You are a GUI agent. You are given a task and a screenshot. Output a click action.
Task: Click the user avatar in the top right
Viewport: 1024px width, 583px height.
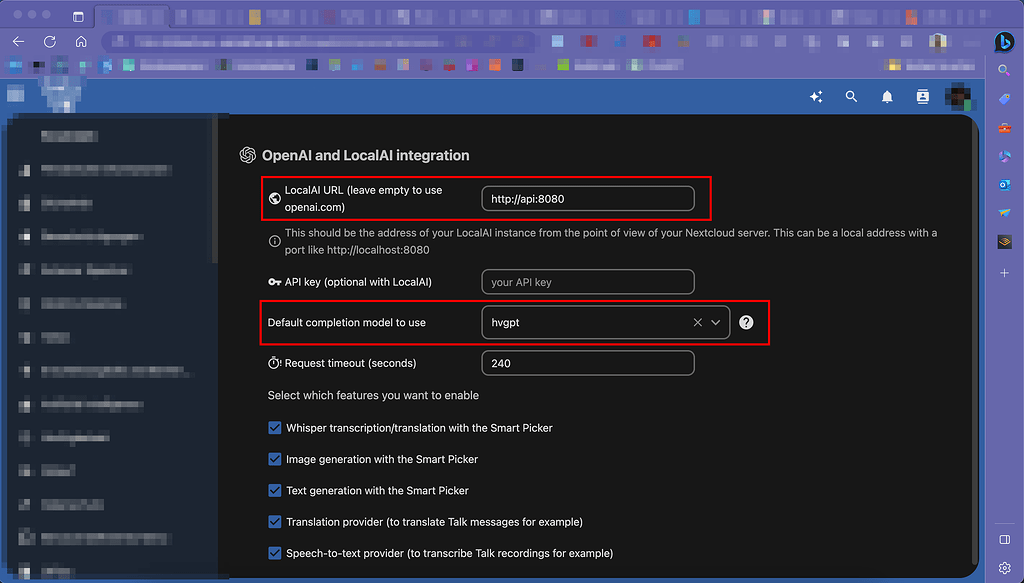tap(958, 97)
